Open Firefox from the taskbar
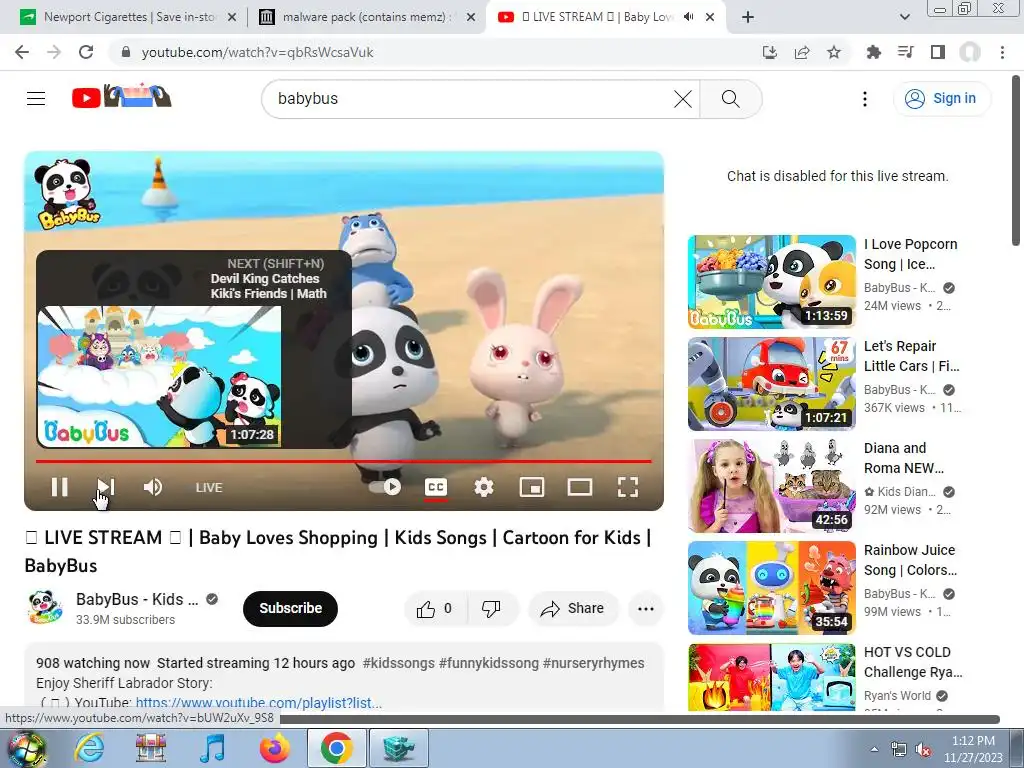The height and width of the screenshot is (768, 1024). coord(274,748)
